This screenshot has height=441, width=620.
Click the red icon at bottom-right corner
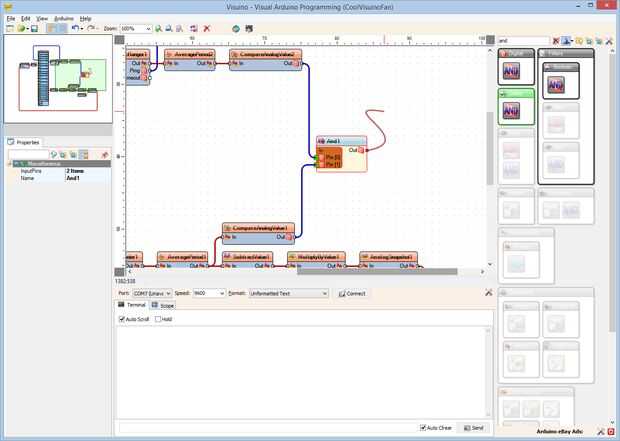[x=611, y=432]
